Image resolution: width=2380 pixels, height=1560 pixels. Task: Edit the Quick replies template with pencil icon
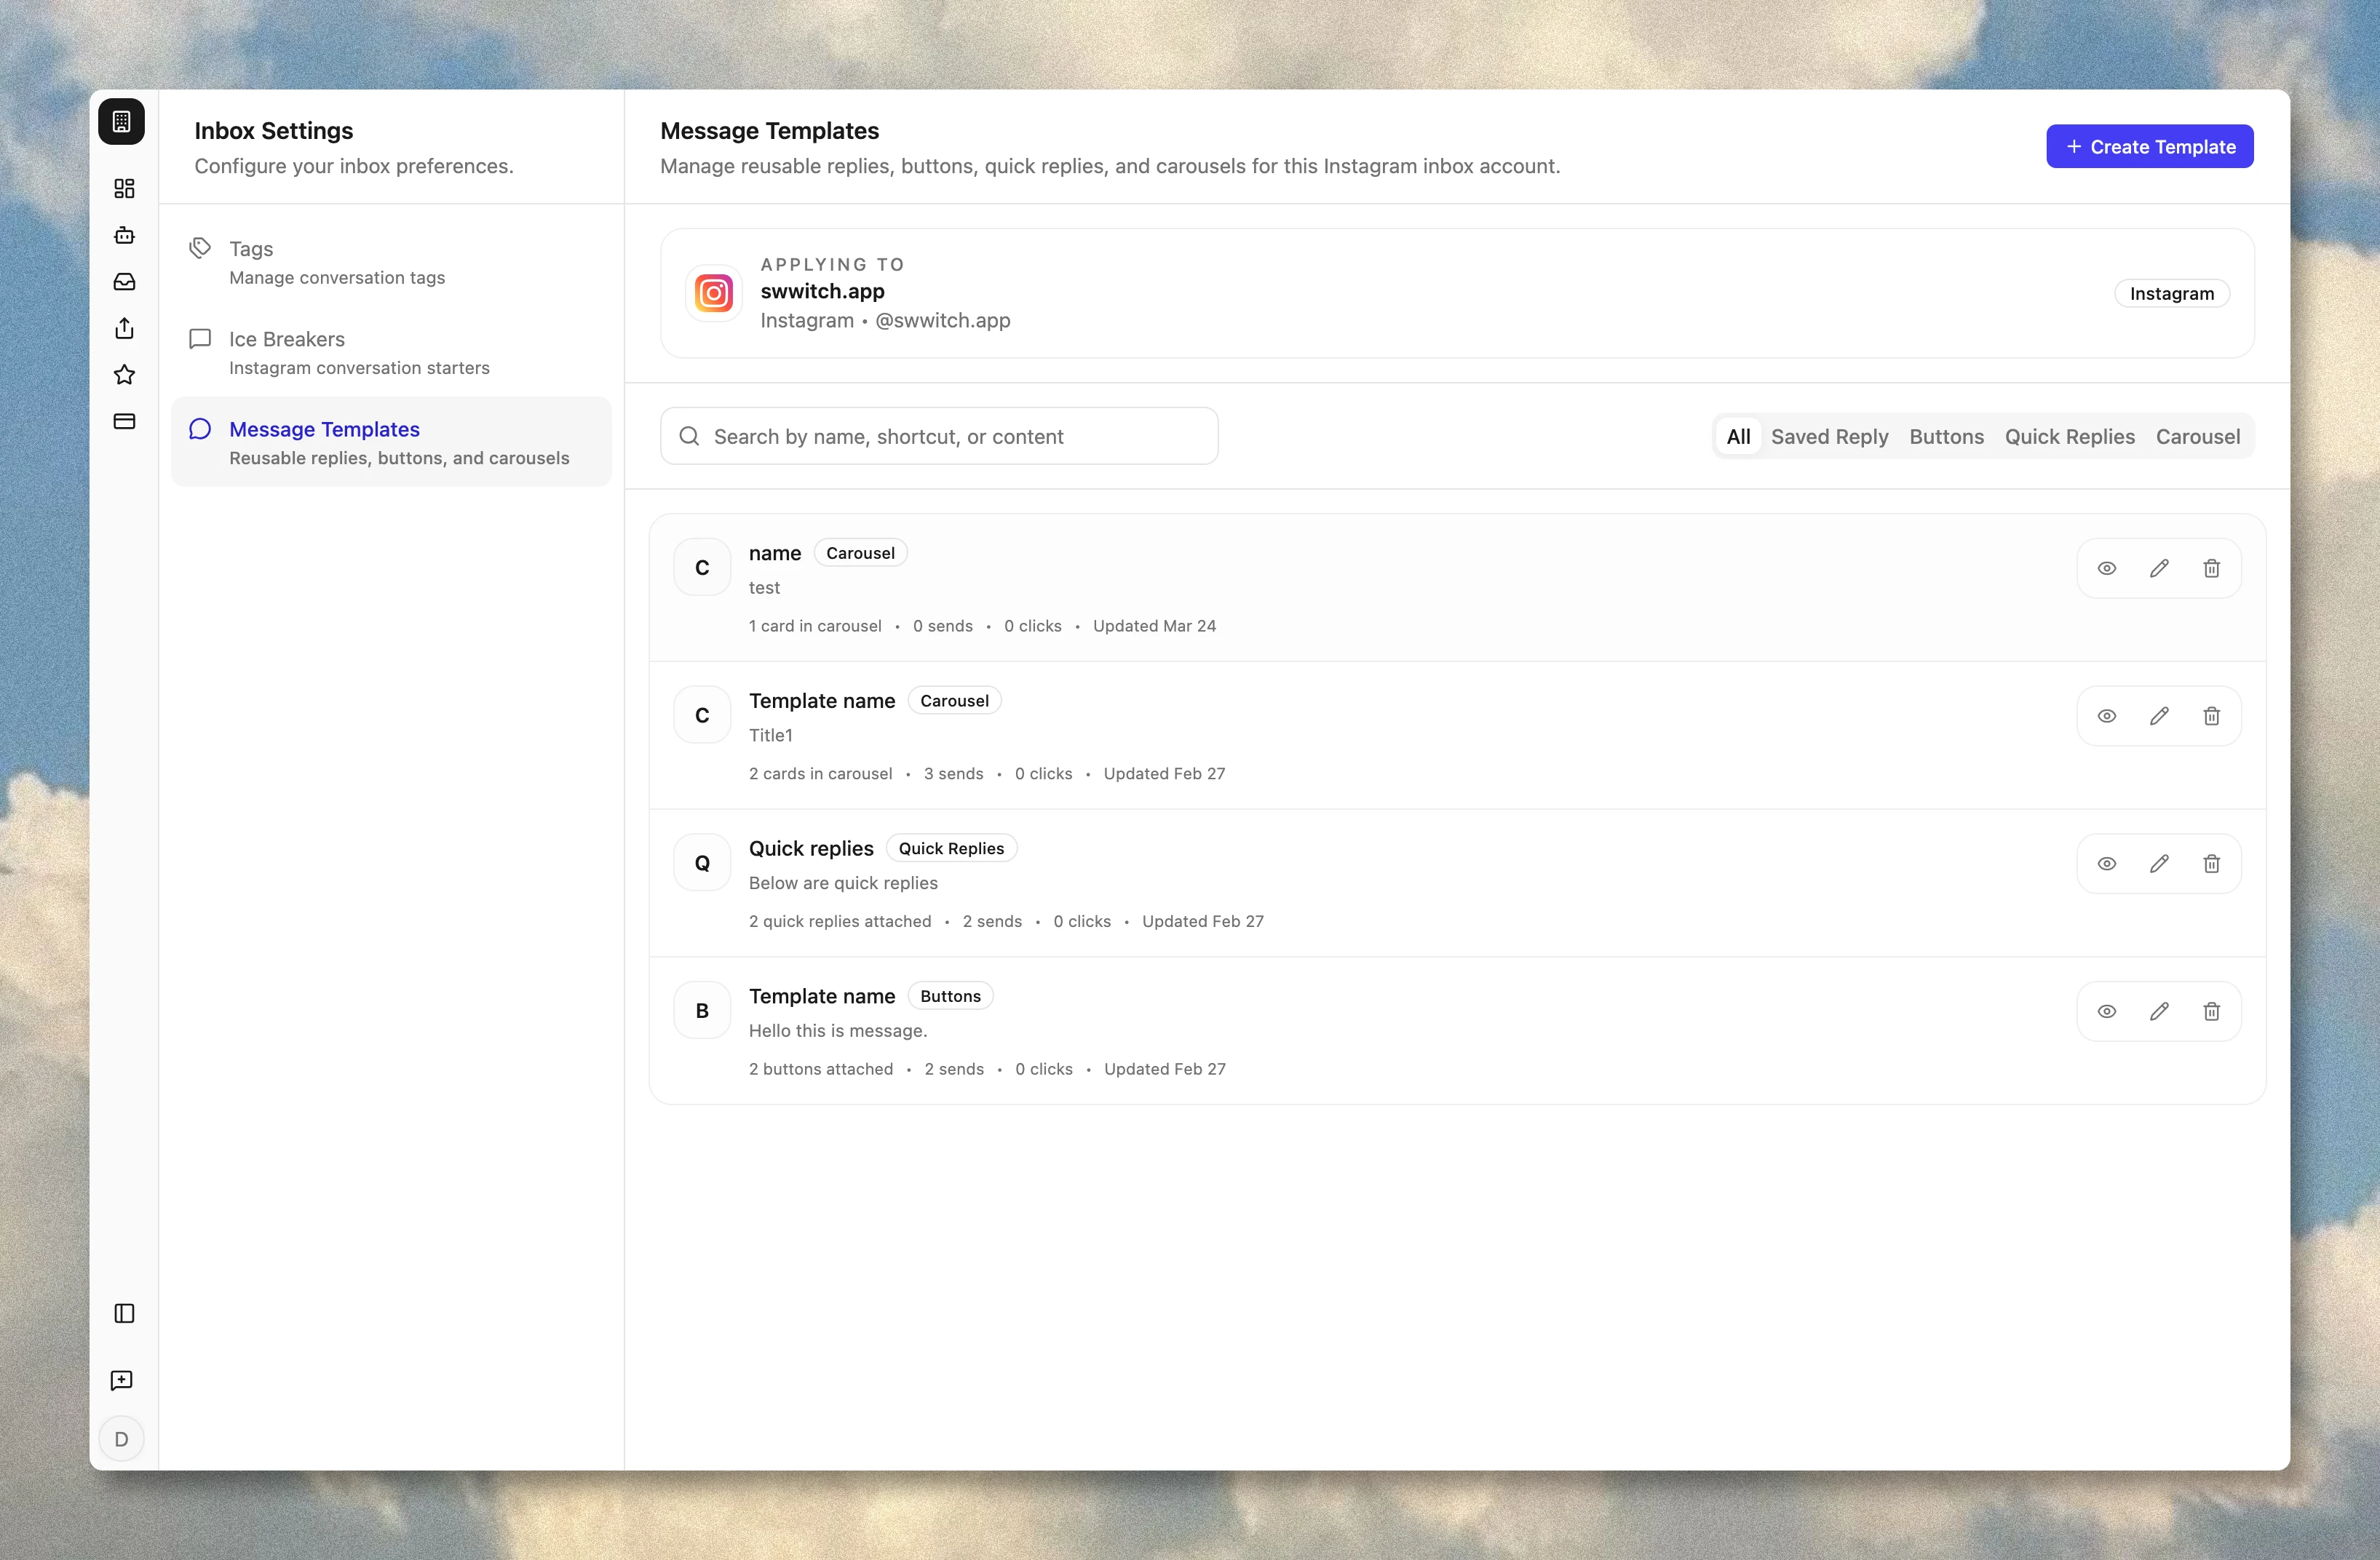point(2159,863)
